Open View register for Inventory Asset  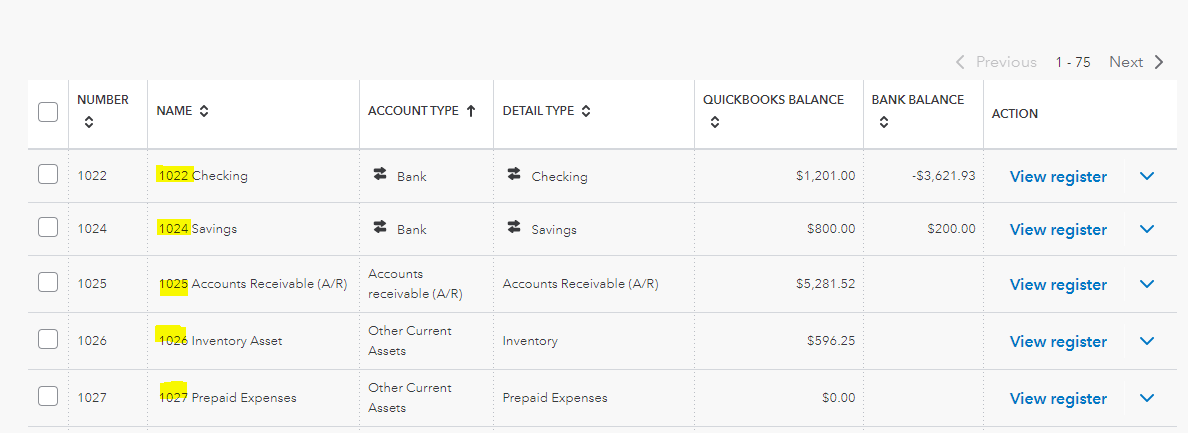[x=1058, y=341]
